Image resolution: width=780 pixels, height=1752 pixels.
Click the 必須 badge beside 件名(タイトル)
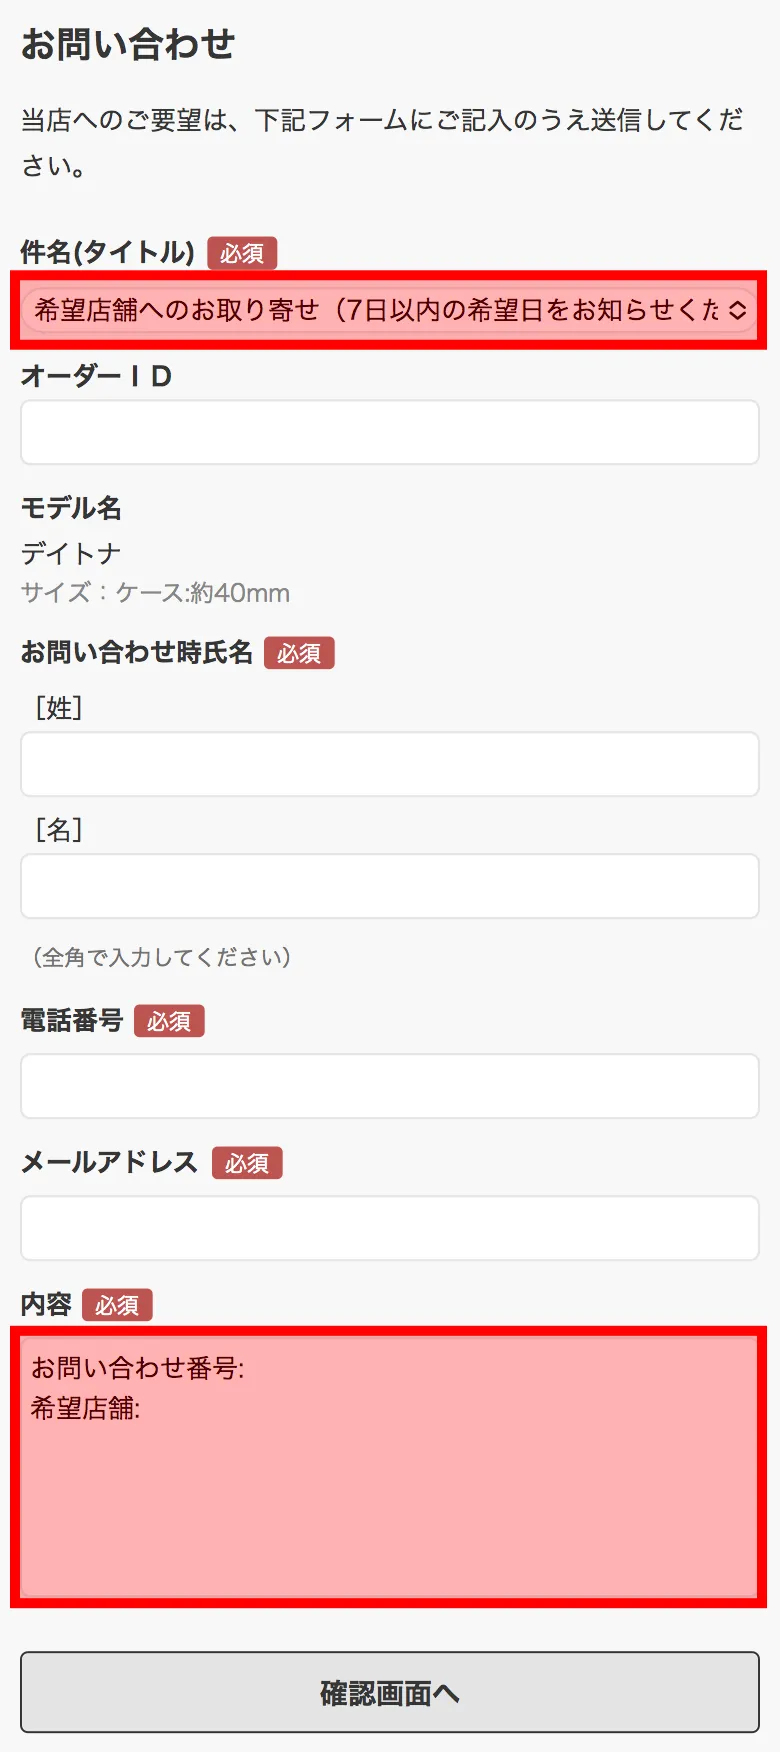242,254
